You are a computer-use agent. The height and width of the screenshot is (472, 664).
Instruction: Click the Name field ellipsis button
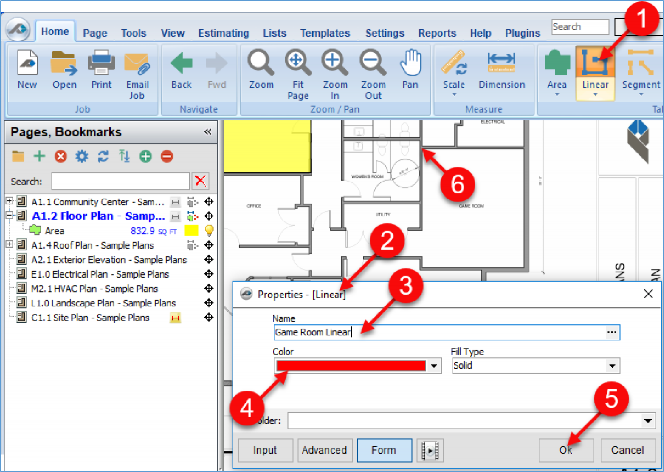611,332
